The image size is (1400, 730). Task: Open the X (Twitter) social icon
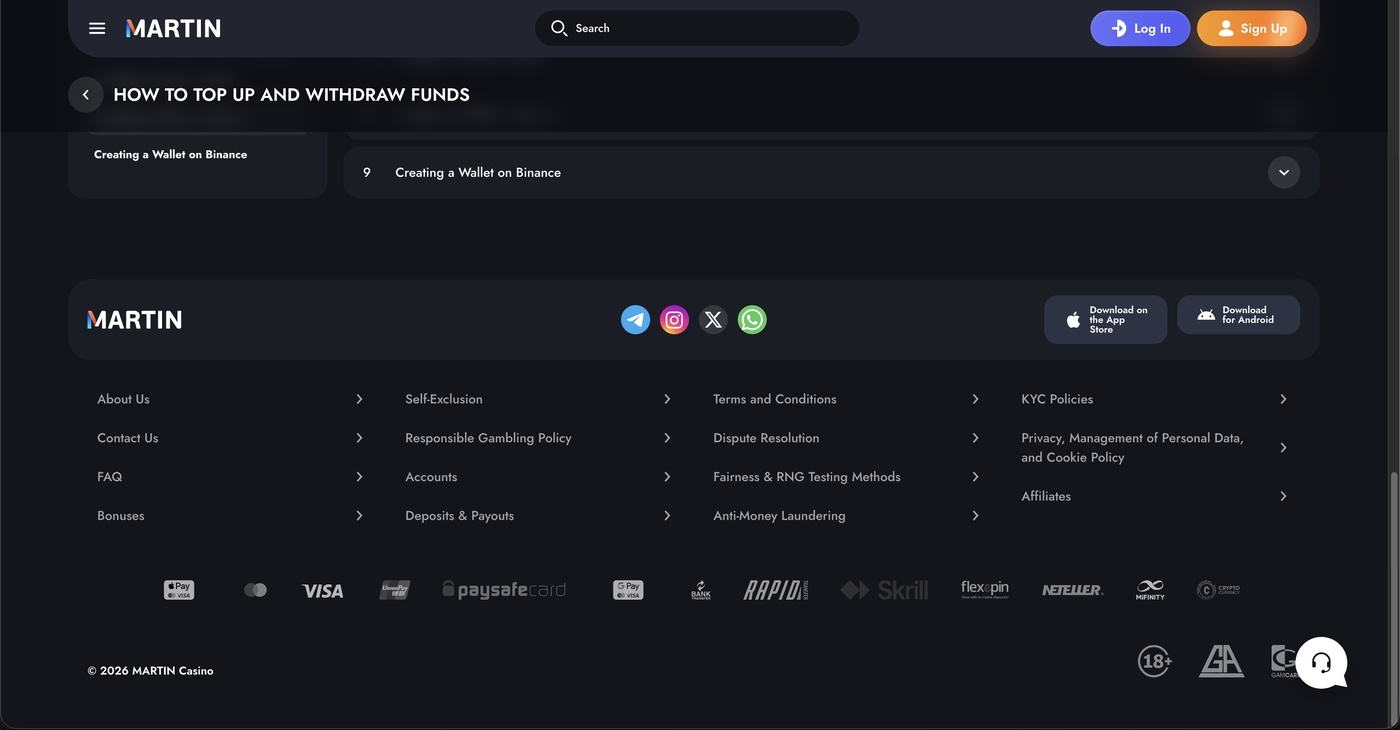coord(713,320)
